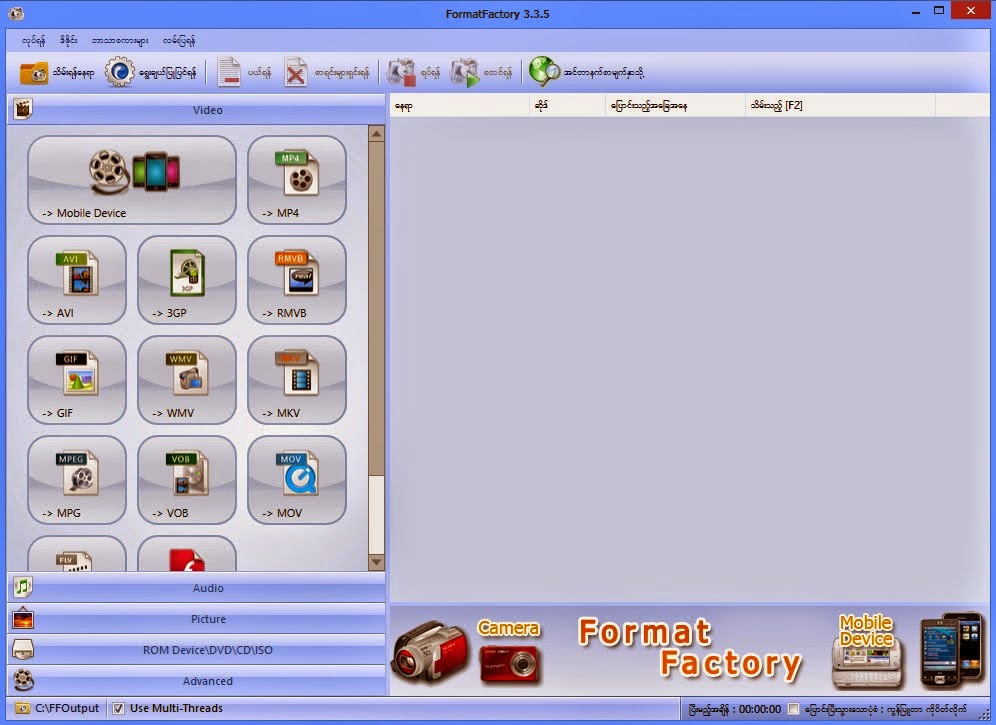Click the Picture section thumbnail icon
This screenshot has width=996, height=725.
(23, 618)
